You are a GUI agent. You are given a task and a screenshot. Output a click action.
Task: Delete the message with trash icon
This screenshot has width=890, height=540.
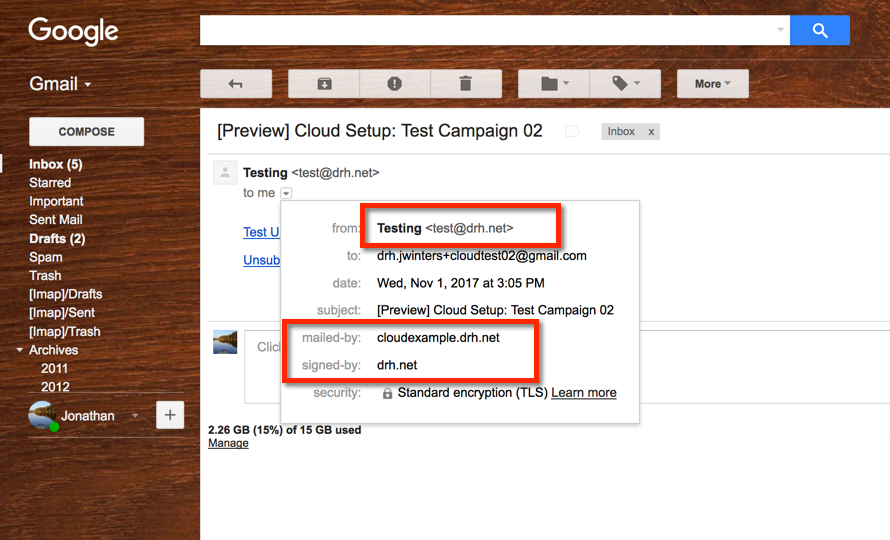point(466,84)
